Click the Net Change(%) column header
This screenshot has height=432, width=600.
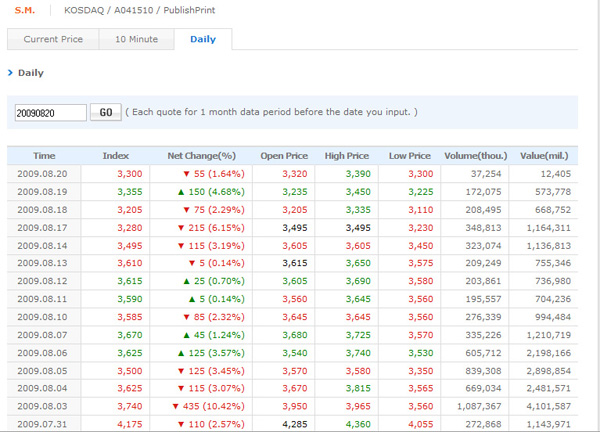click(x=201, y=156)
